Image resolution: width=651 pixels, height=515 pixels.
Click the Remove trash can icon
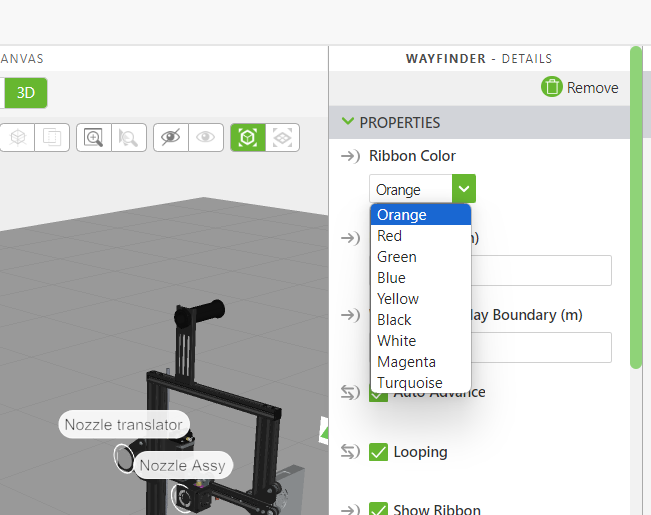pyautogui.click(x=552, y=87)
